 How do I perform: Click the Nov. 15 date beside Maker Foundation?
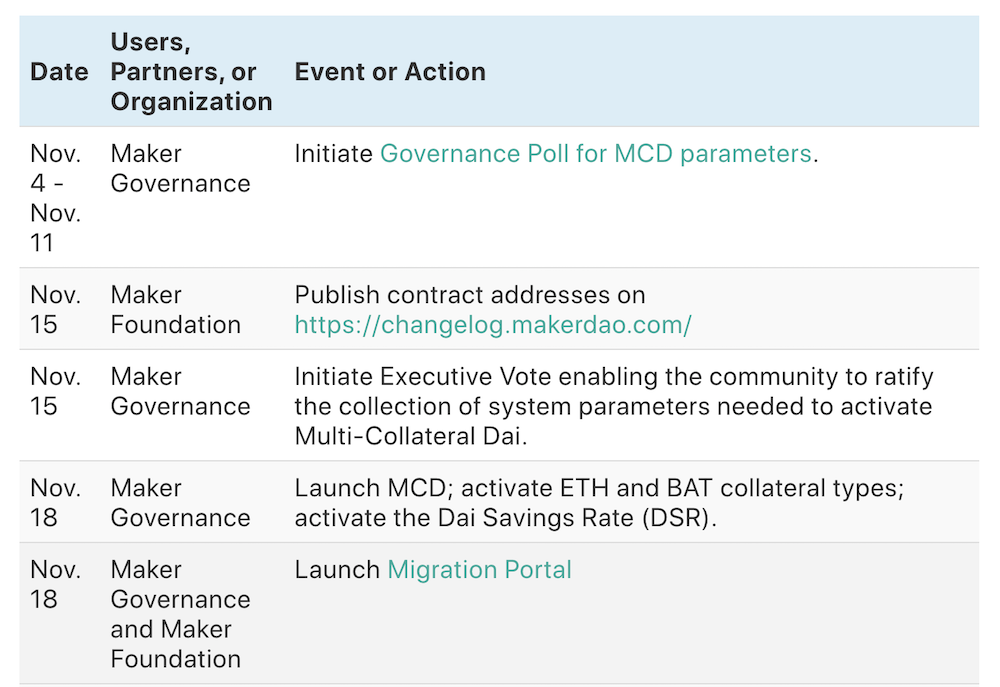(x=56, y=310)
